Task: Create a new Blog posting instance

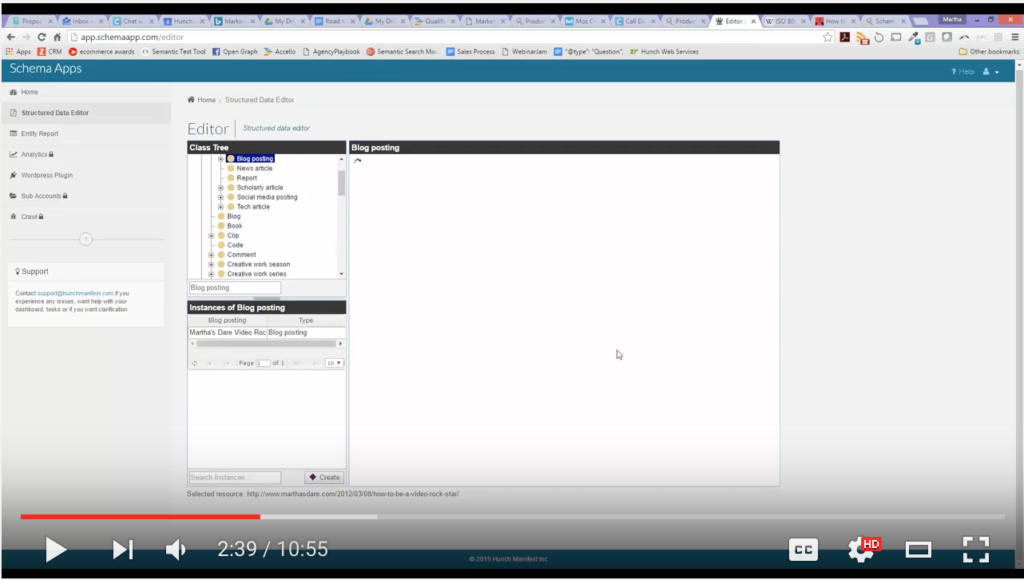Action: click(x=324, y=477)
